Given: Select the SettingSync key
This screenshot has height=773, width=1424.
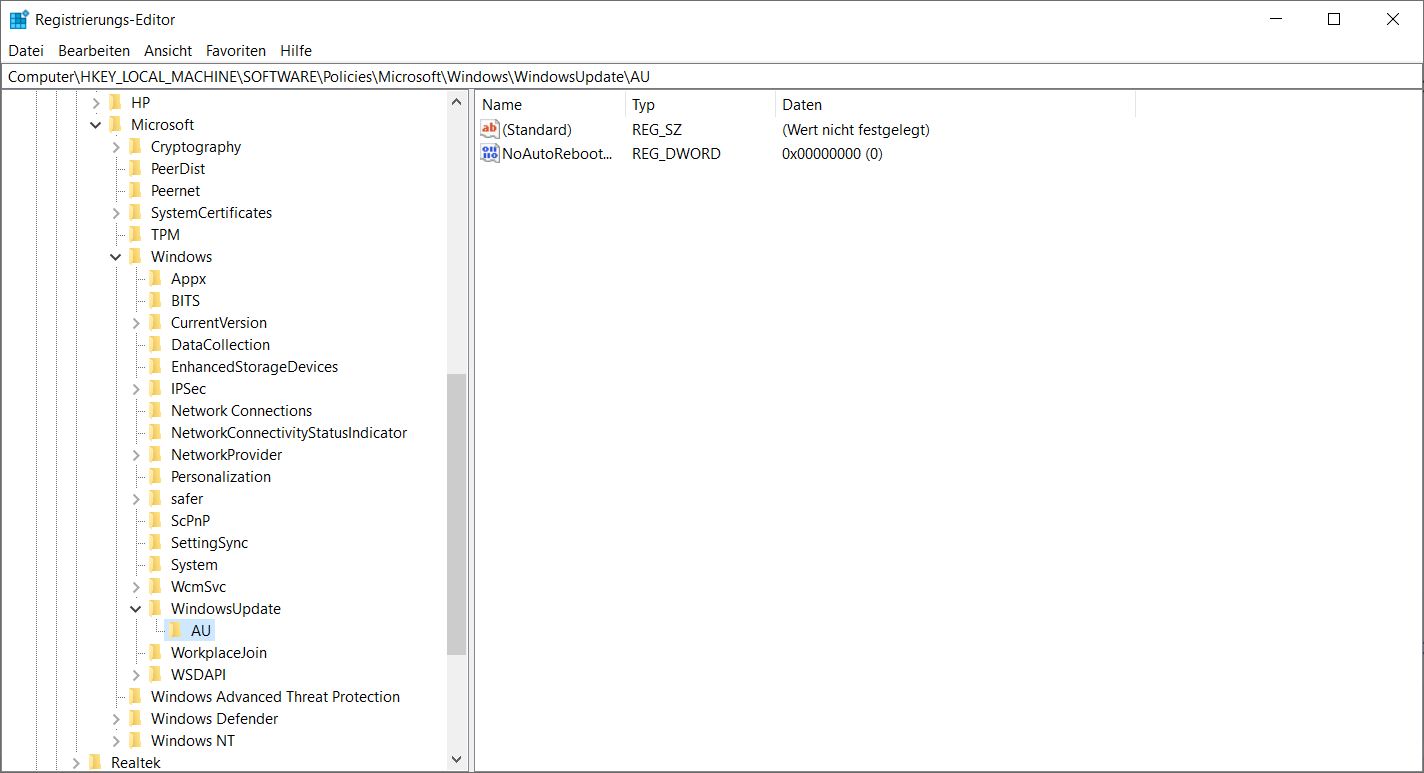Looking at the screenshot, I should click(209, 542).
